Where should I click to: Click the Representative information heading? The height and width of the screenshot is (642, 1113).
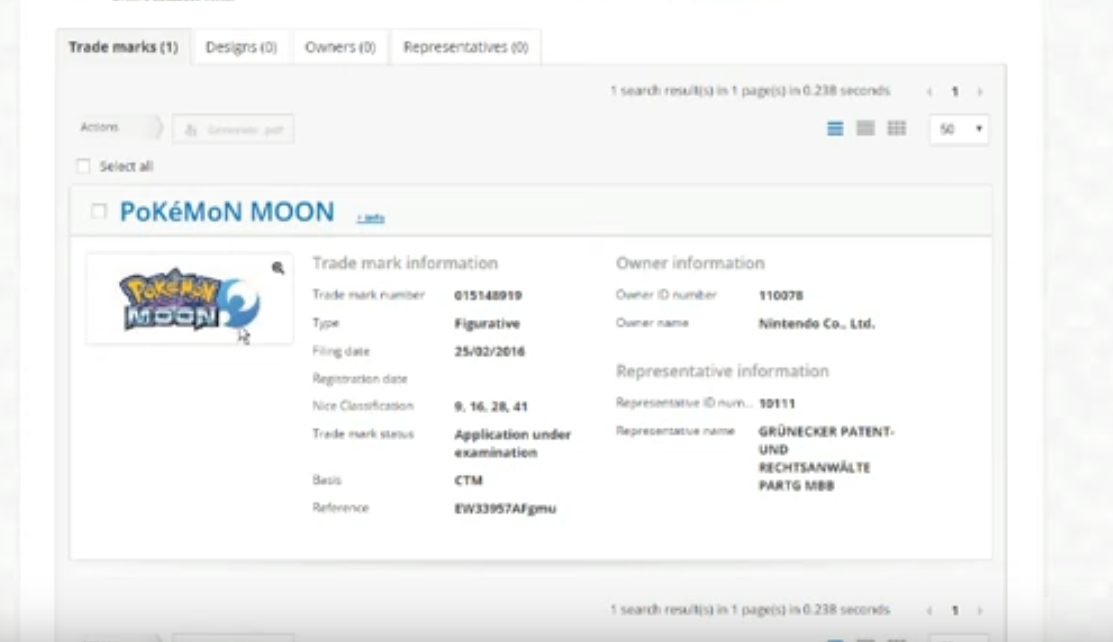[722, 371]
